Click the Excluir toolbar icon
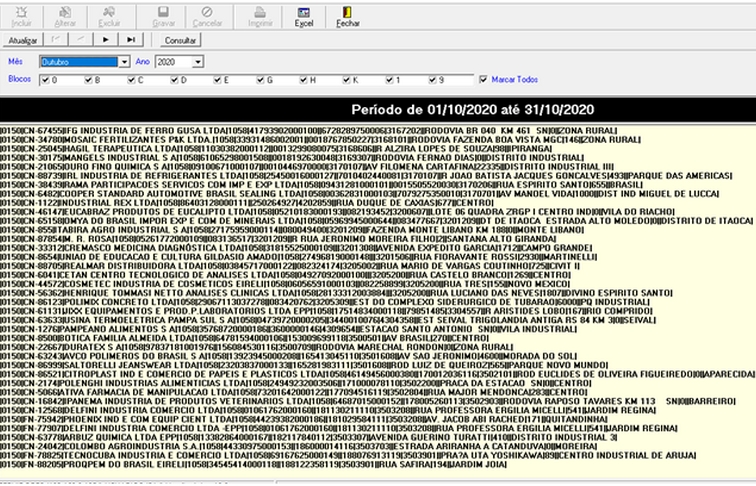The width and height of the screenshot is (756, 486). (109, 17)
